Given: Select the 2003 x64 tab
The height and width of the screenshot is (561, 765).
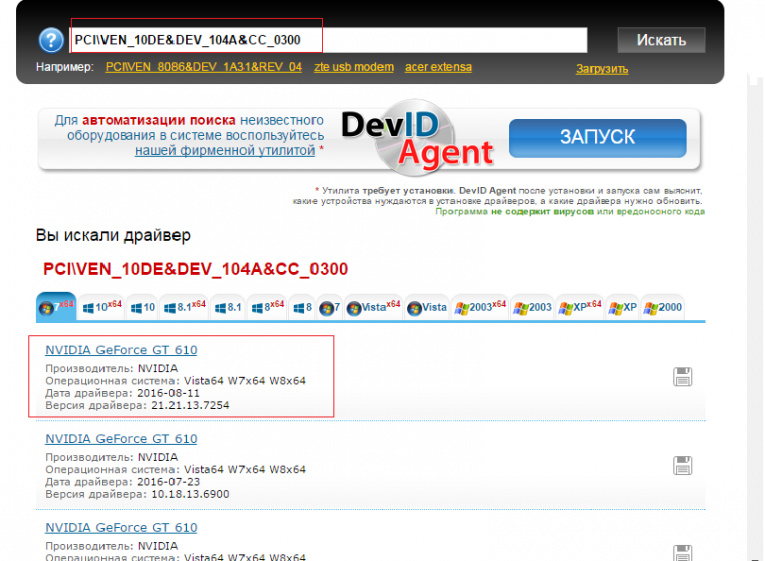Looking at the screenshot, I should pyautogui.click(x=480, y=307).
